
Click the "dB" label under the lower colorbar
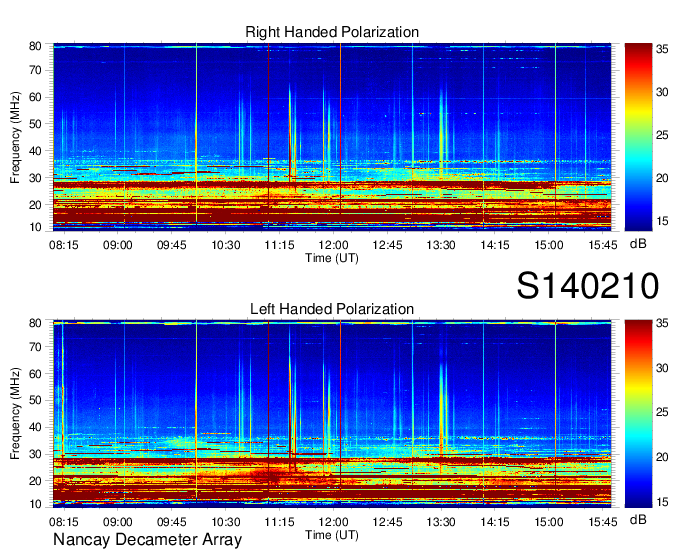pyautogui.click(x=638, y=519)
